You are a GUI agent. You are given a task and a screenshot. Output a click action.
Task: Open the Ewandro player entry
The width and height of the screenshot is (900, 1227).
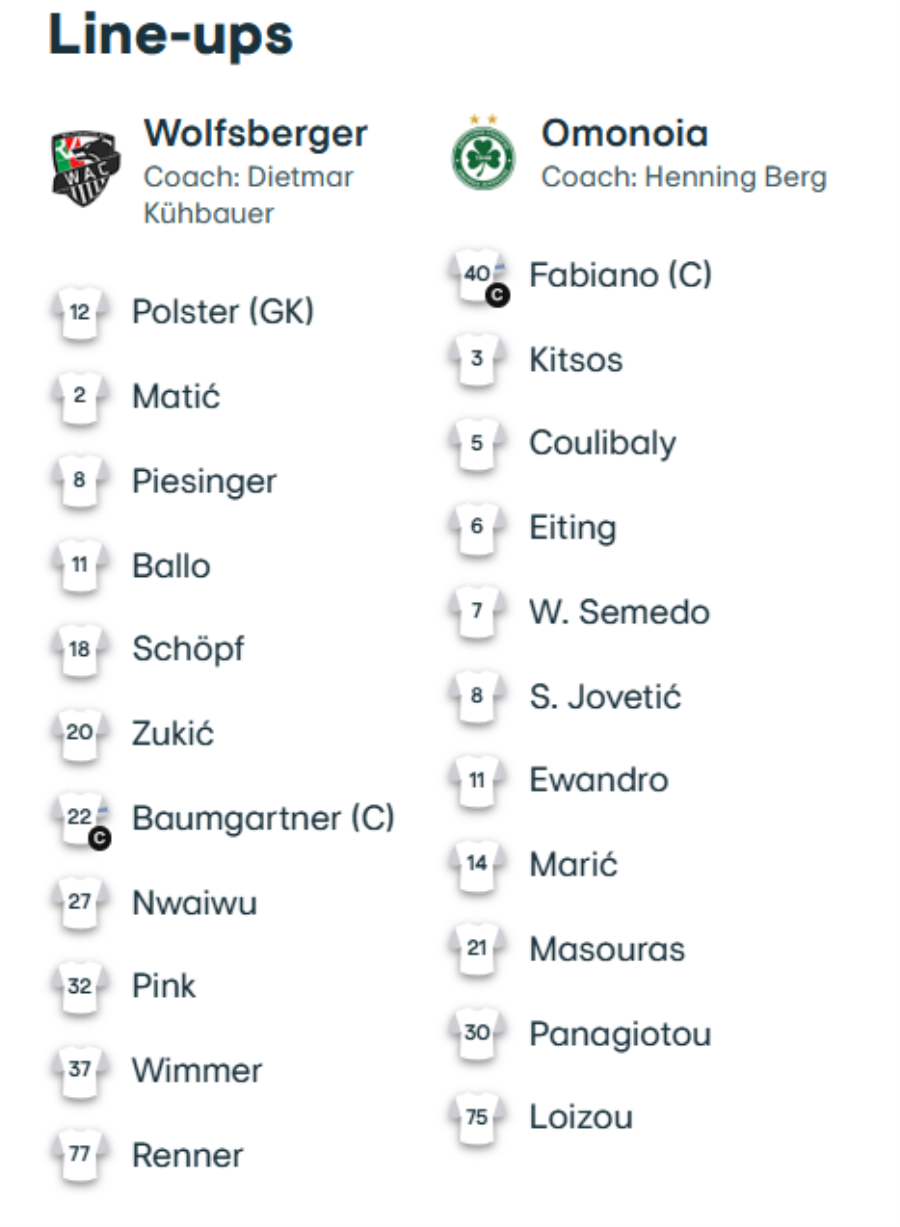598,780
